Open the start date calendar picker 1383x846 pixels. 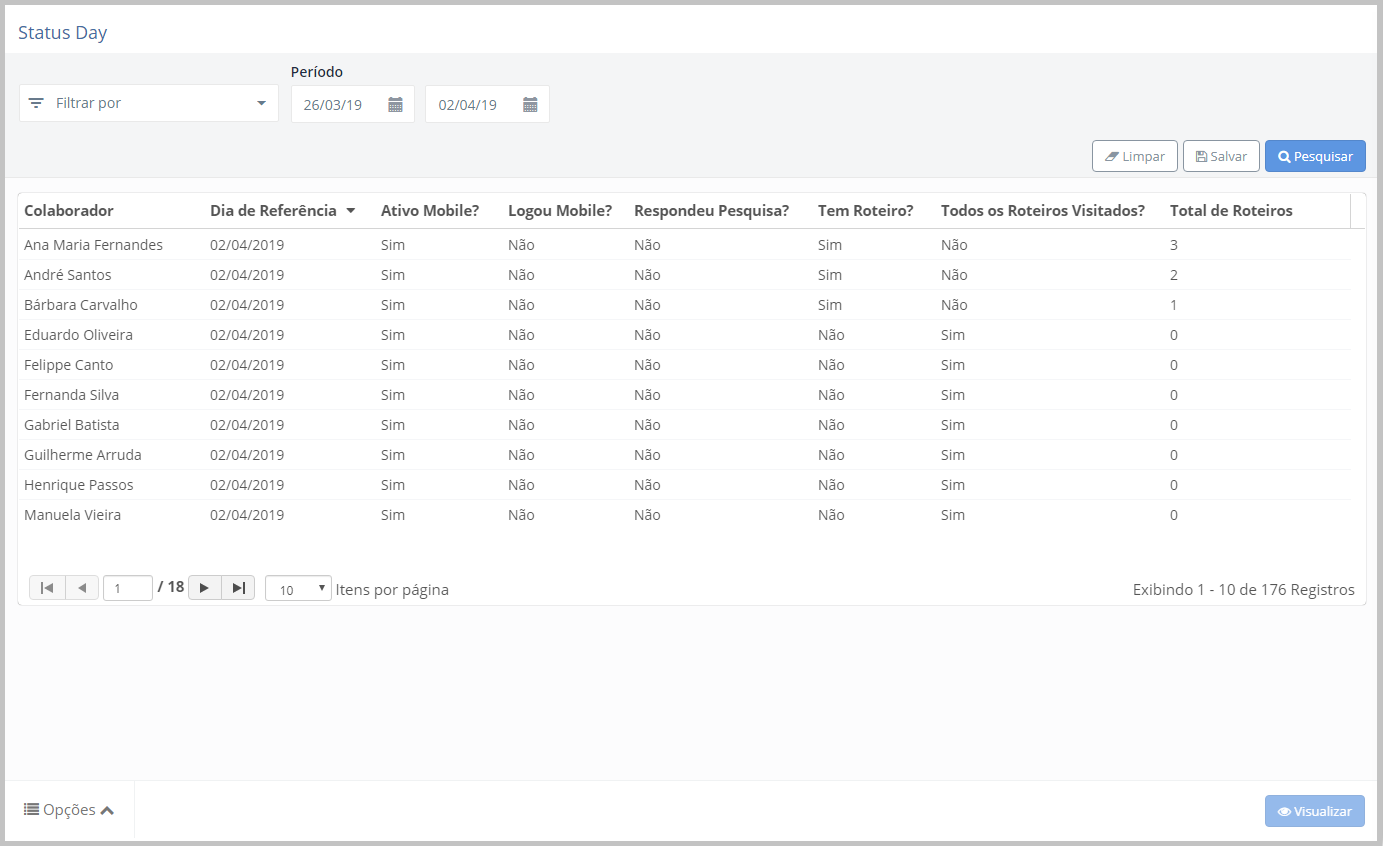pyautogui.click(x=395, y=104)
